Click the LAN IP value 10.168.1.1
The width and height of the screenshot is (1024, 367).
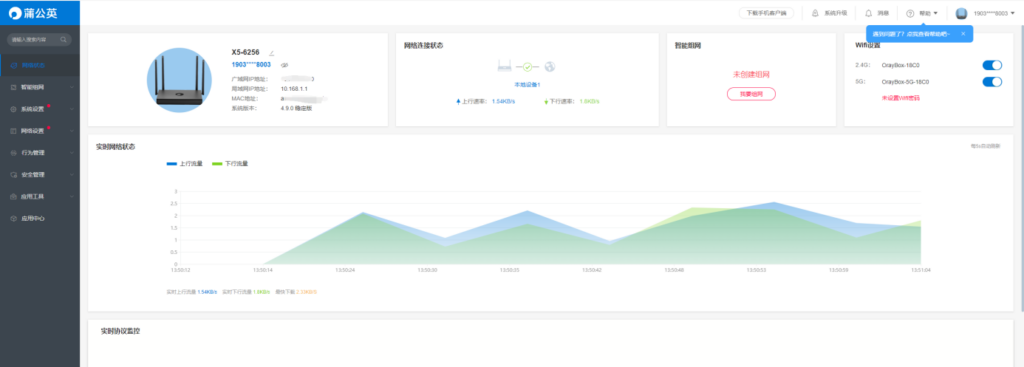(294, 88)
